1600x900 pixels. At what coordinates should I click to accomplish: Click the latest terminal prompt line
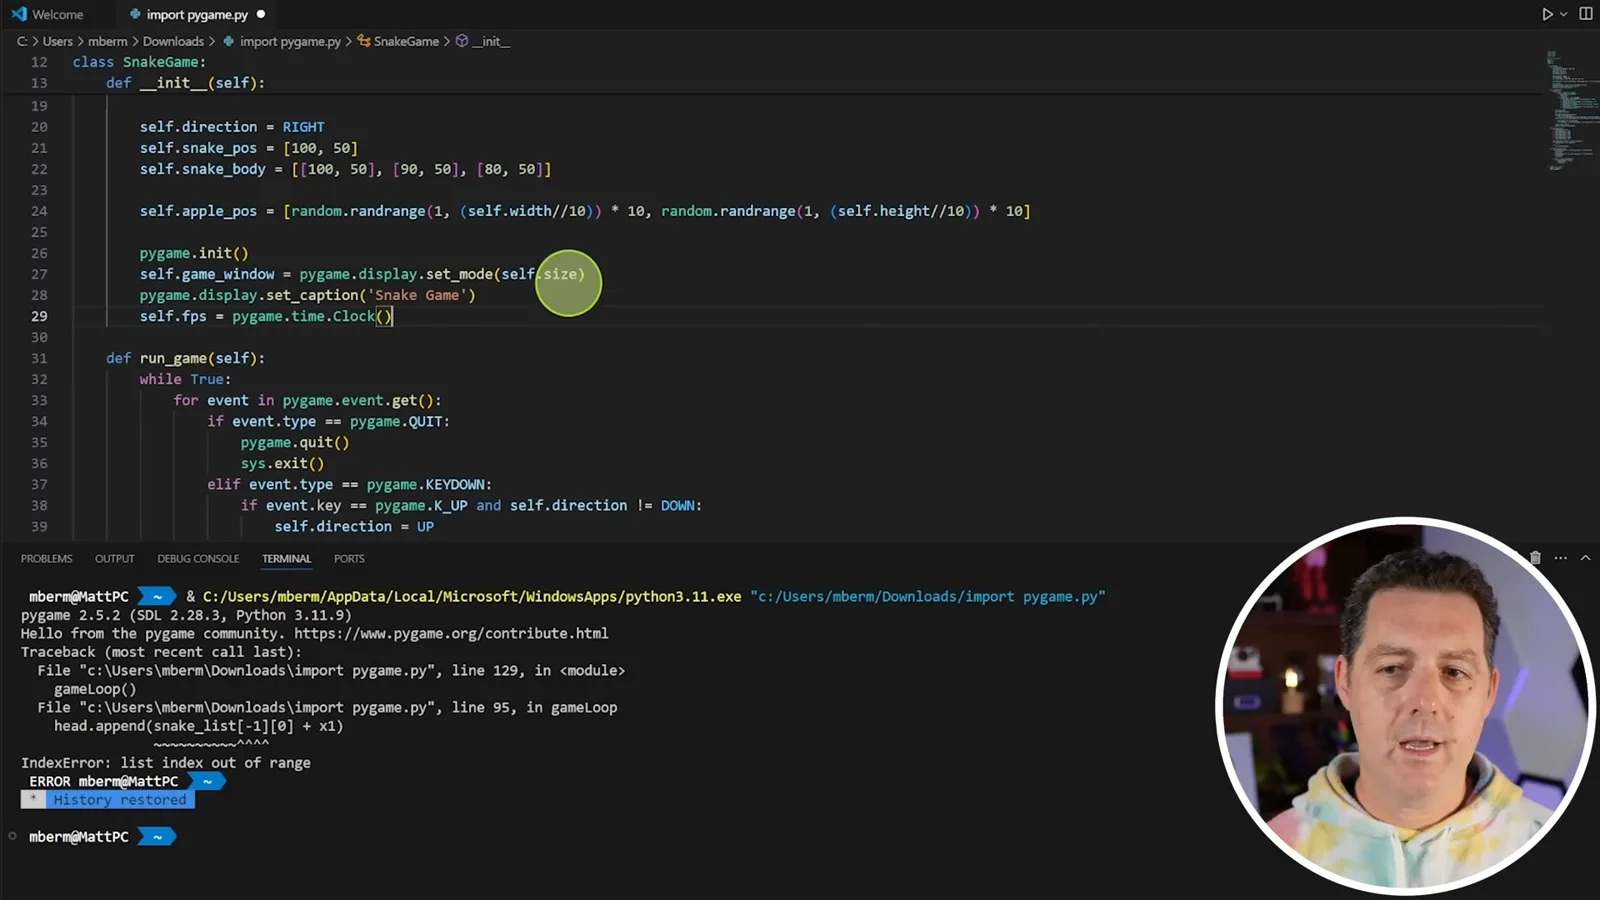[102, 836]
